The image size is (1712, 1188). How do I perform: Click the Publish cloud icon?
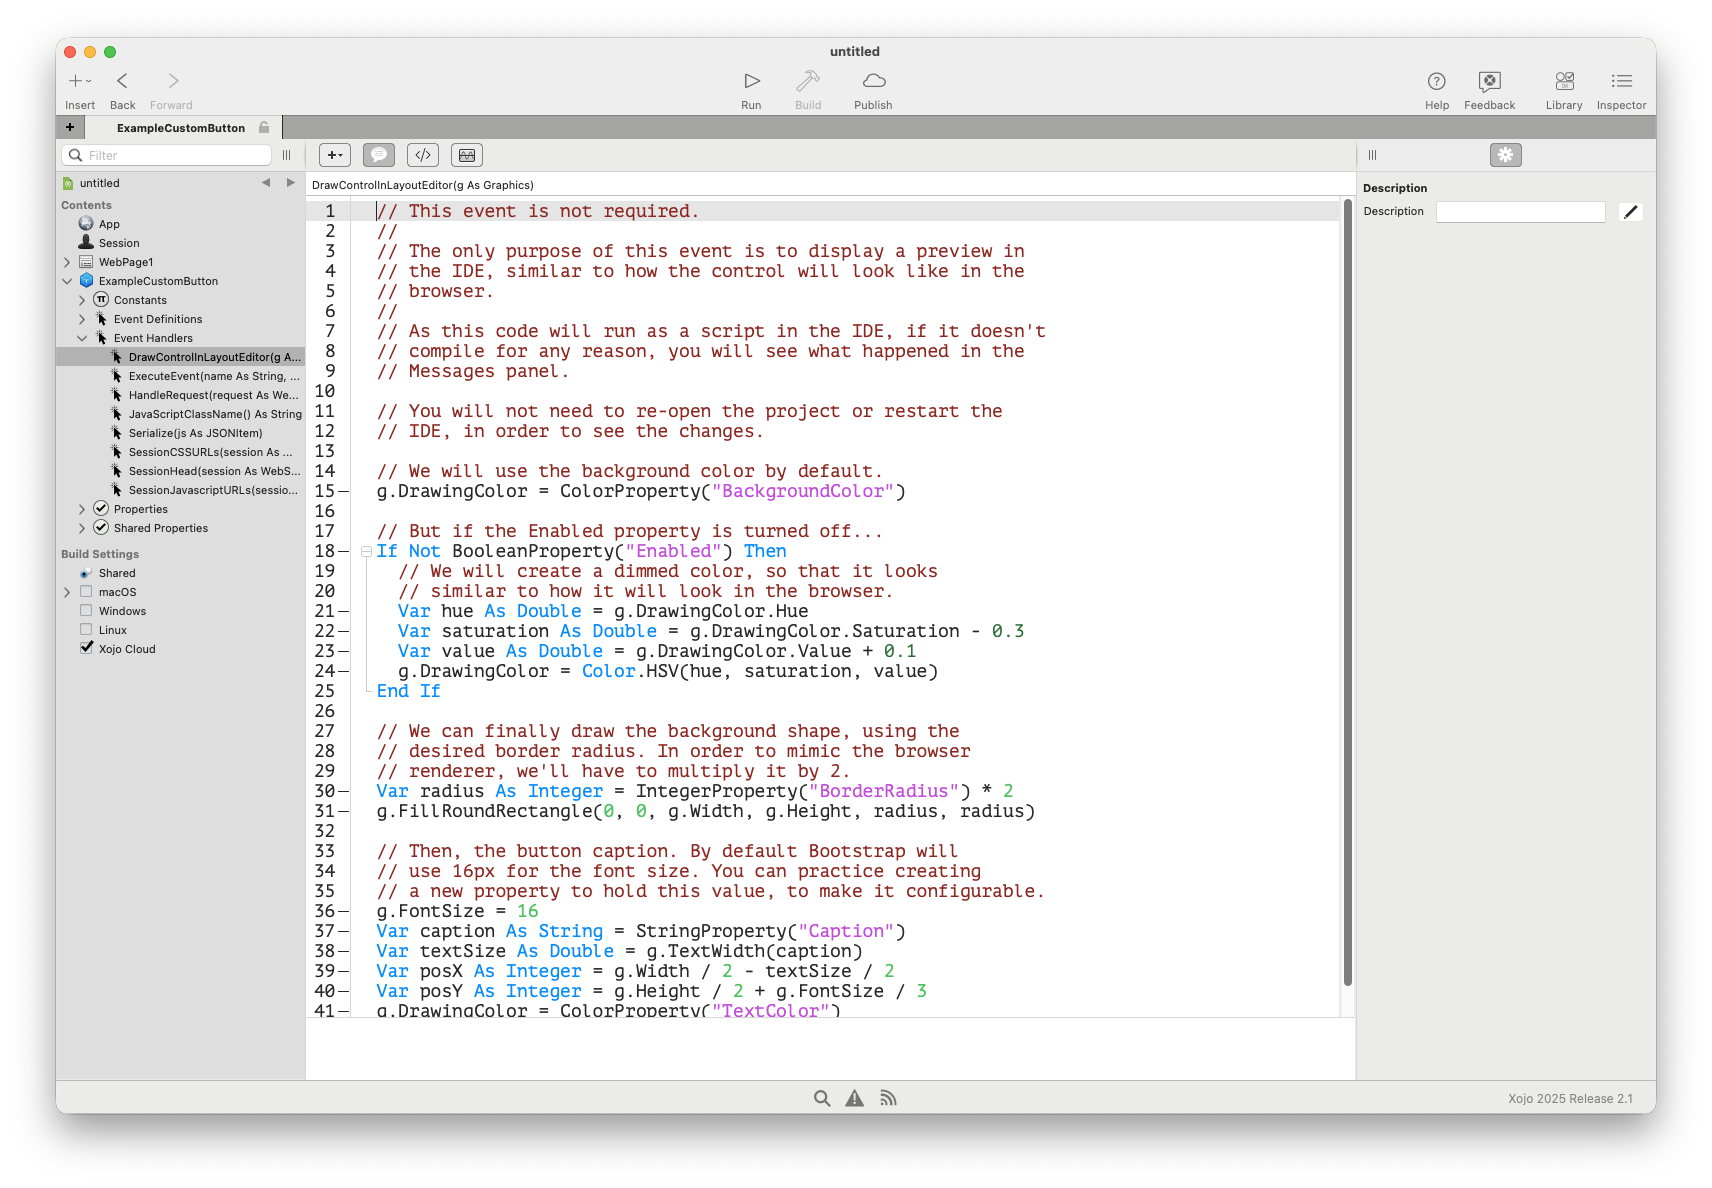coord(873,81)
